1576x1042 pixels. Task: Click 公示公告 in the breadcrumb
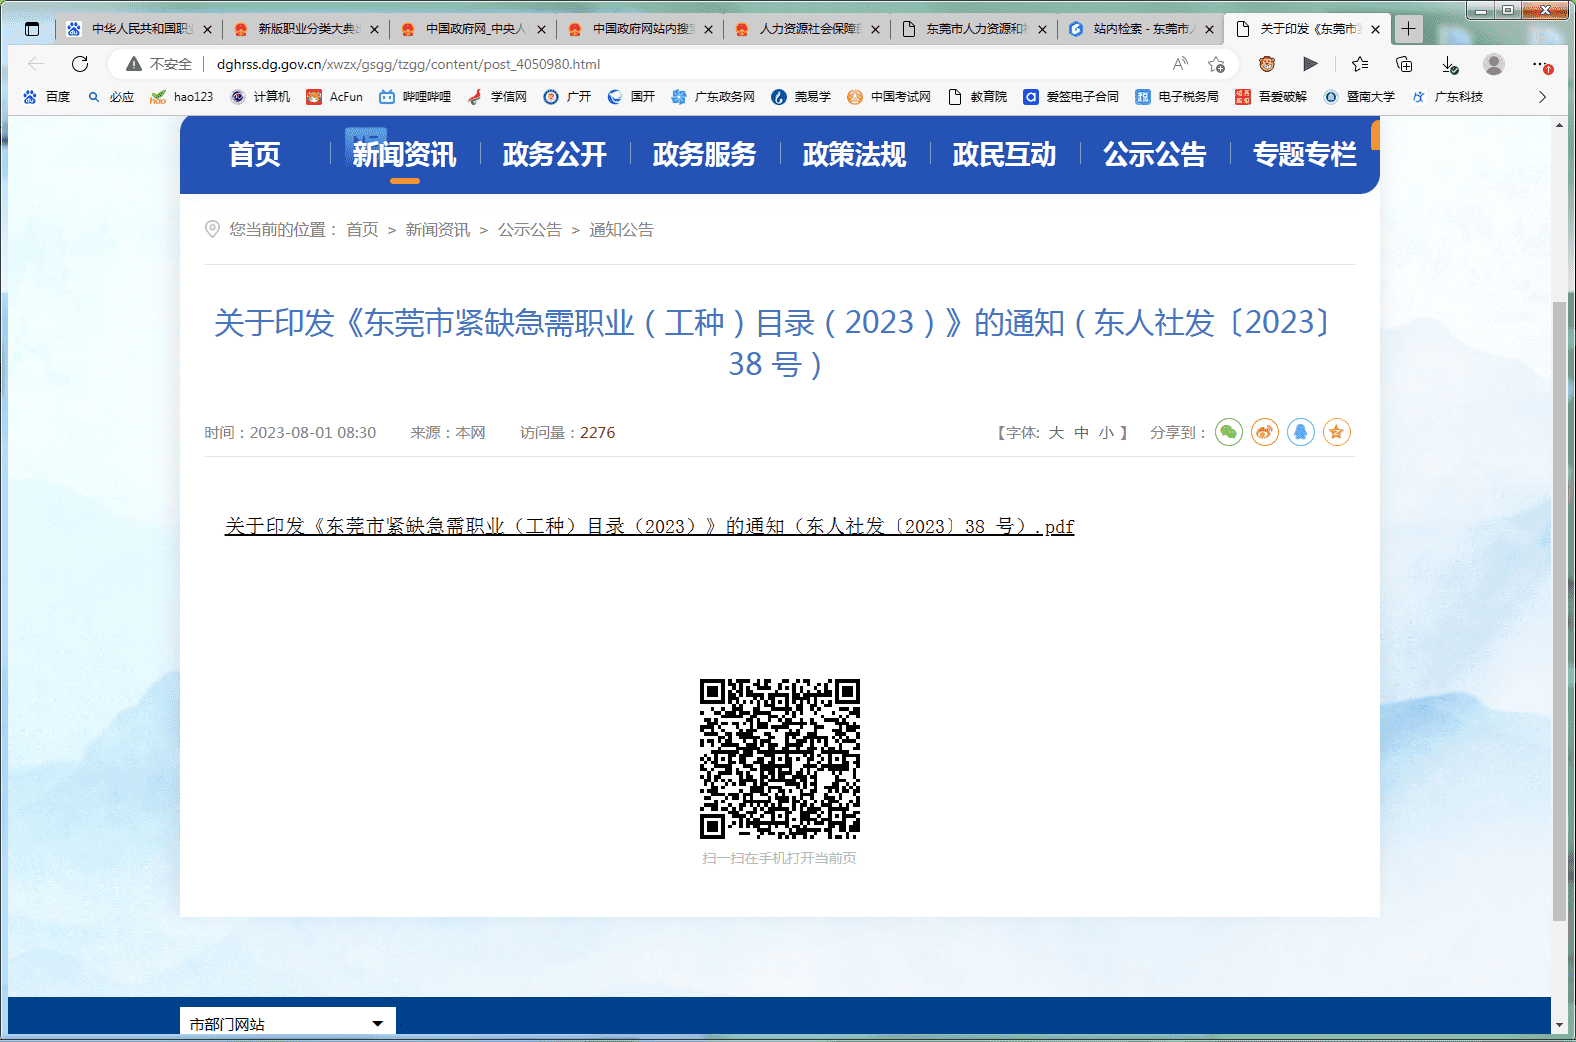530,230
